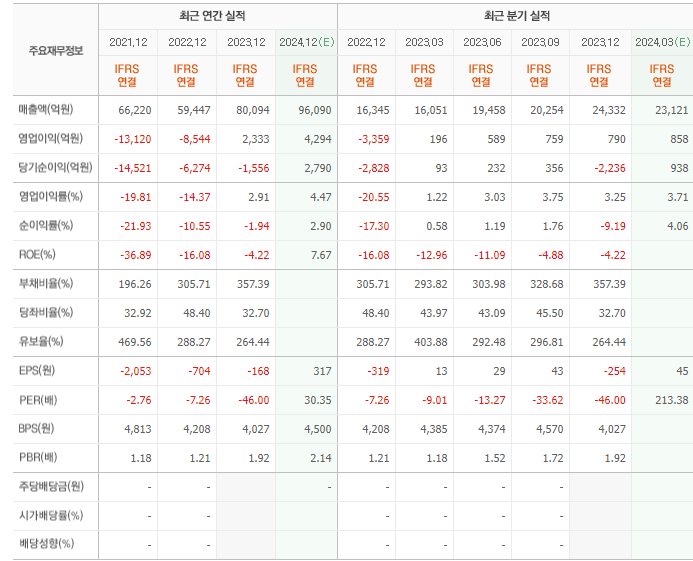
Task: Click the -8,544 operating profit value
Action: 194,139
